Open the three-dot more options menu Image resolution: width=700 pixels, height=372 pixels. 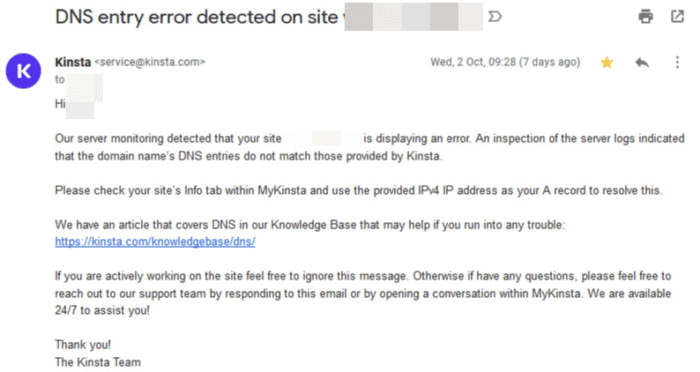pos(677,62)
